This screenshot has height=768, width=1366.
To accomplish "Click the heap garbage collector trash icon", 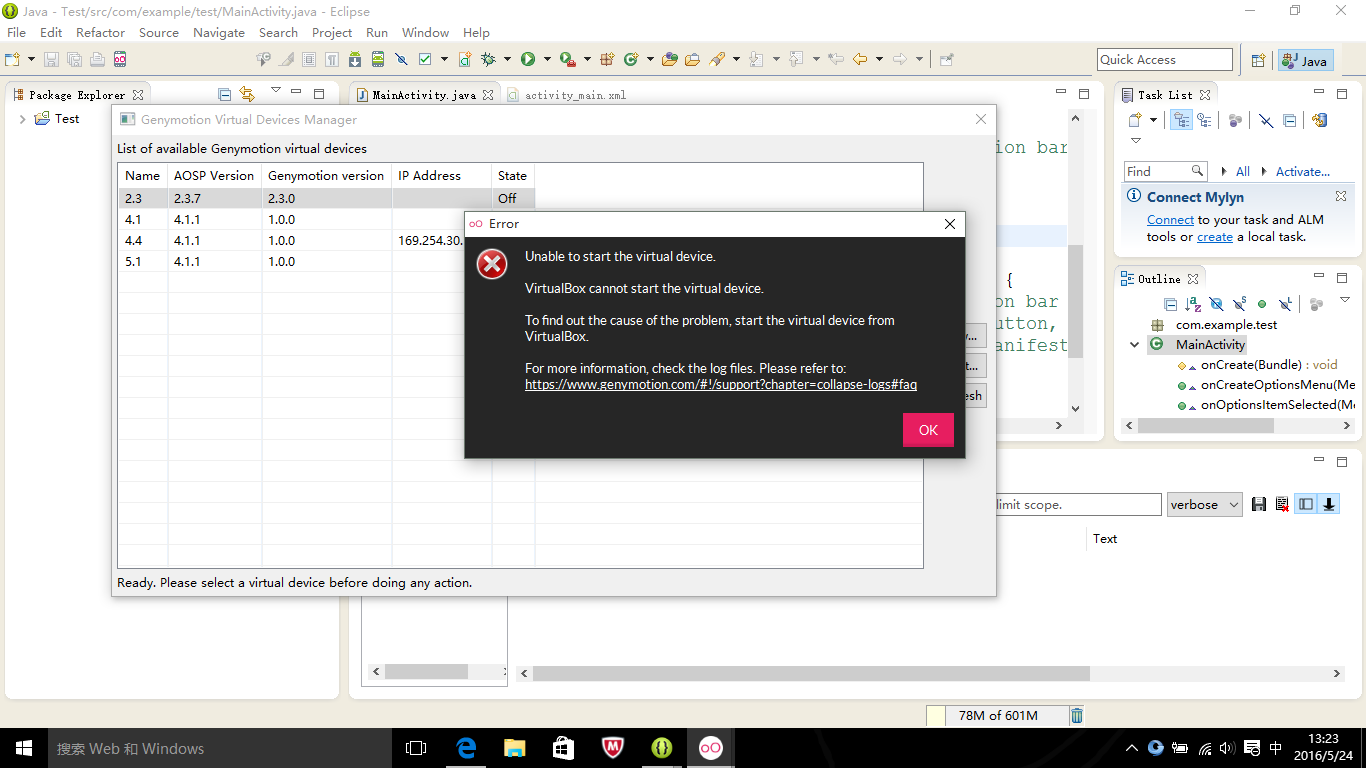I will pos(1076,715).
